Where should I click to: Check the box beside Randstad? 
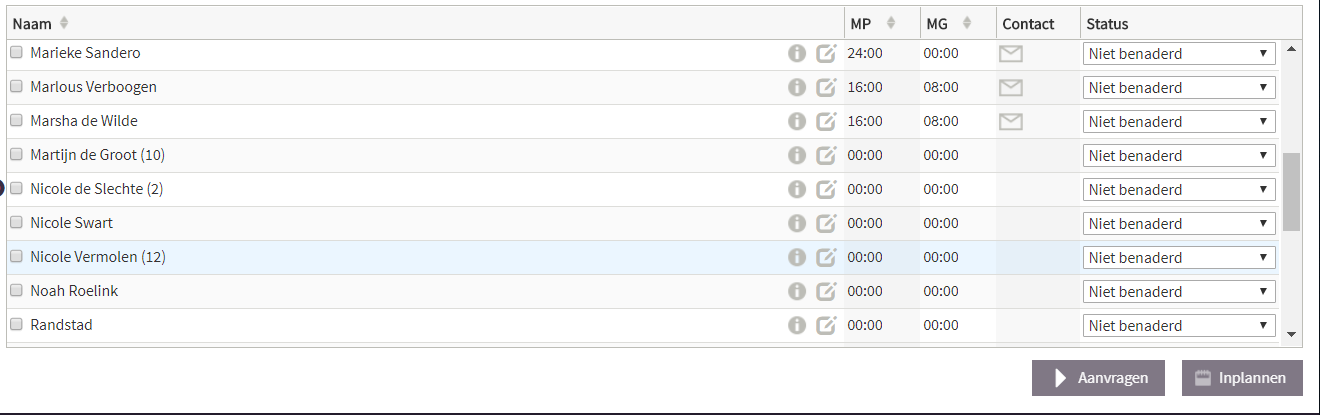click(16, 324)
